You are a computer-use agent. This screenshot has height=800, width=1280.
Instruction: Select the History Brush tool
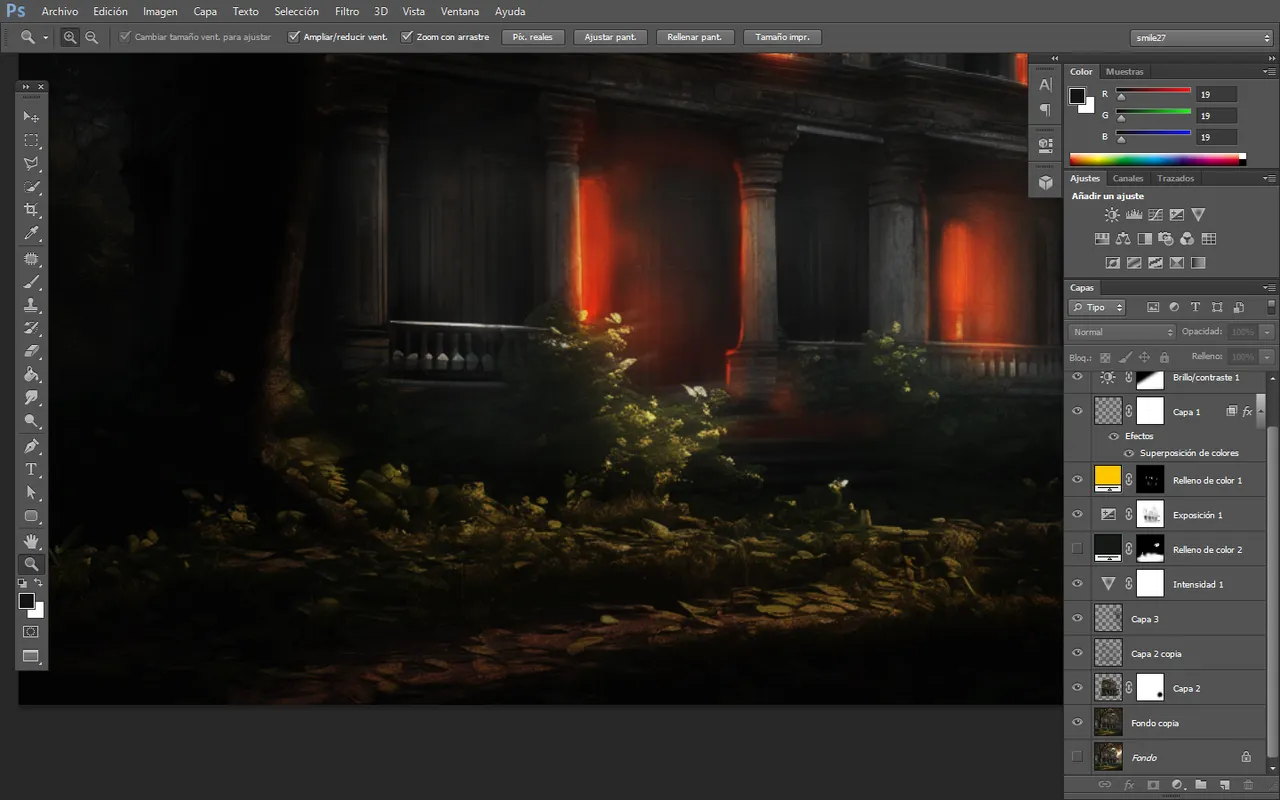31,328
